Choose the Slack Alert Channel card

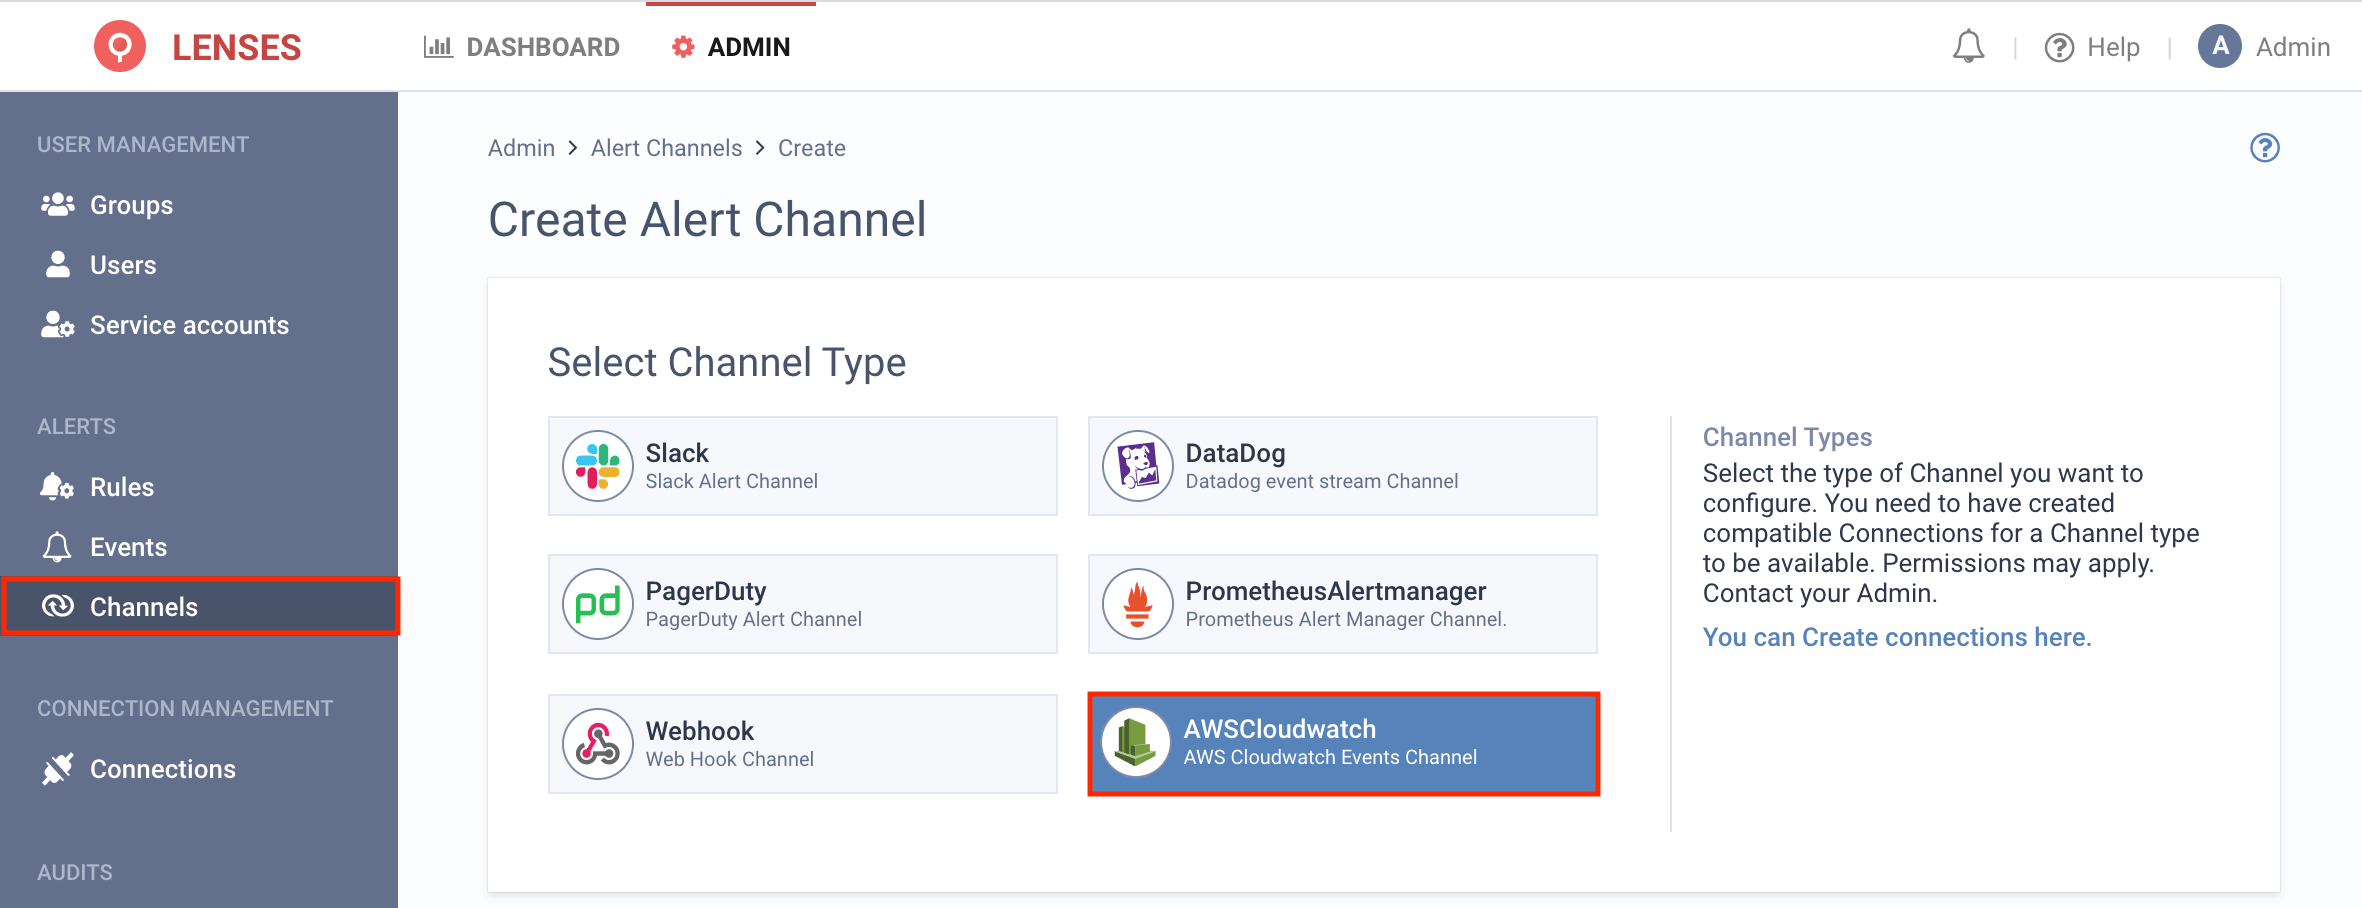tap(802, 466)
